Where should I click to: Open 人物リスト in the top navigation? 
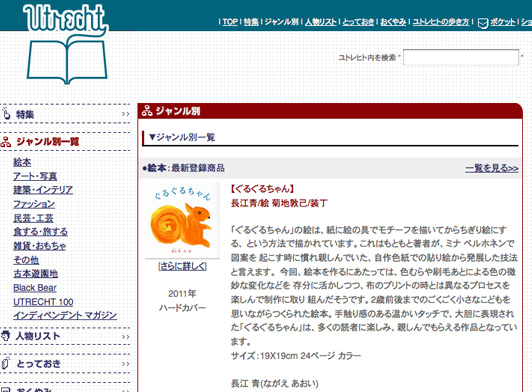tap(320, 22)
